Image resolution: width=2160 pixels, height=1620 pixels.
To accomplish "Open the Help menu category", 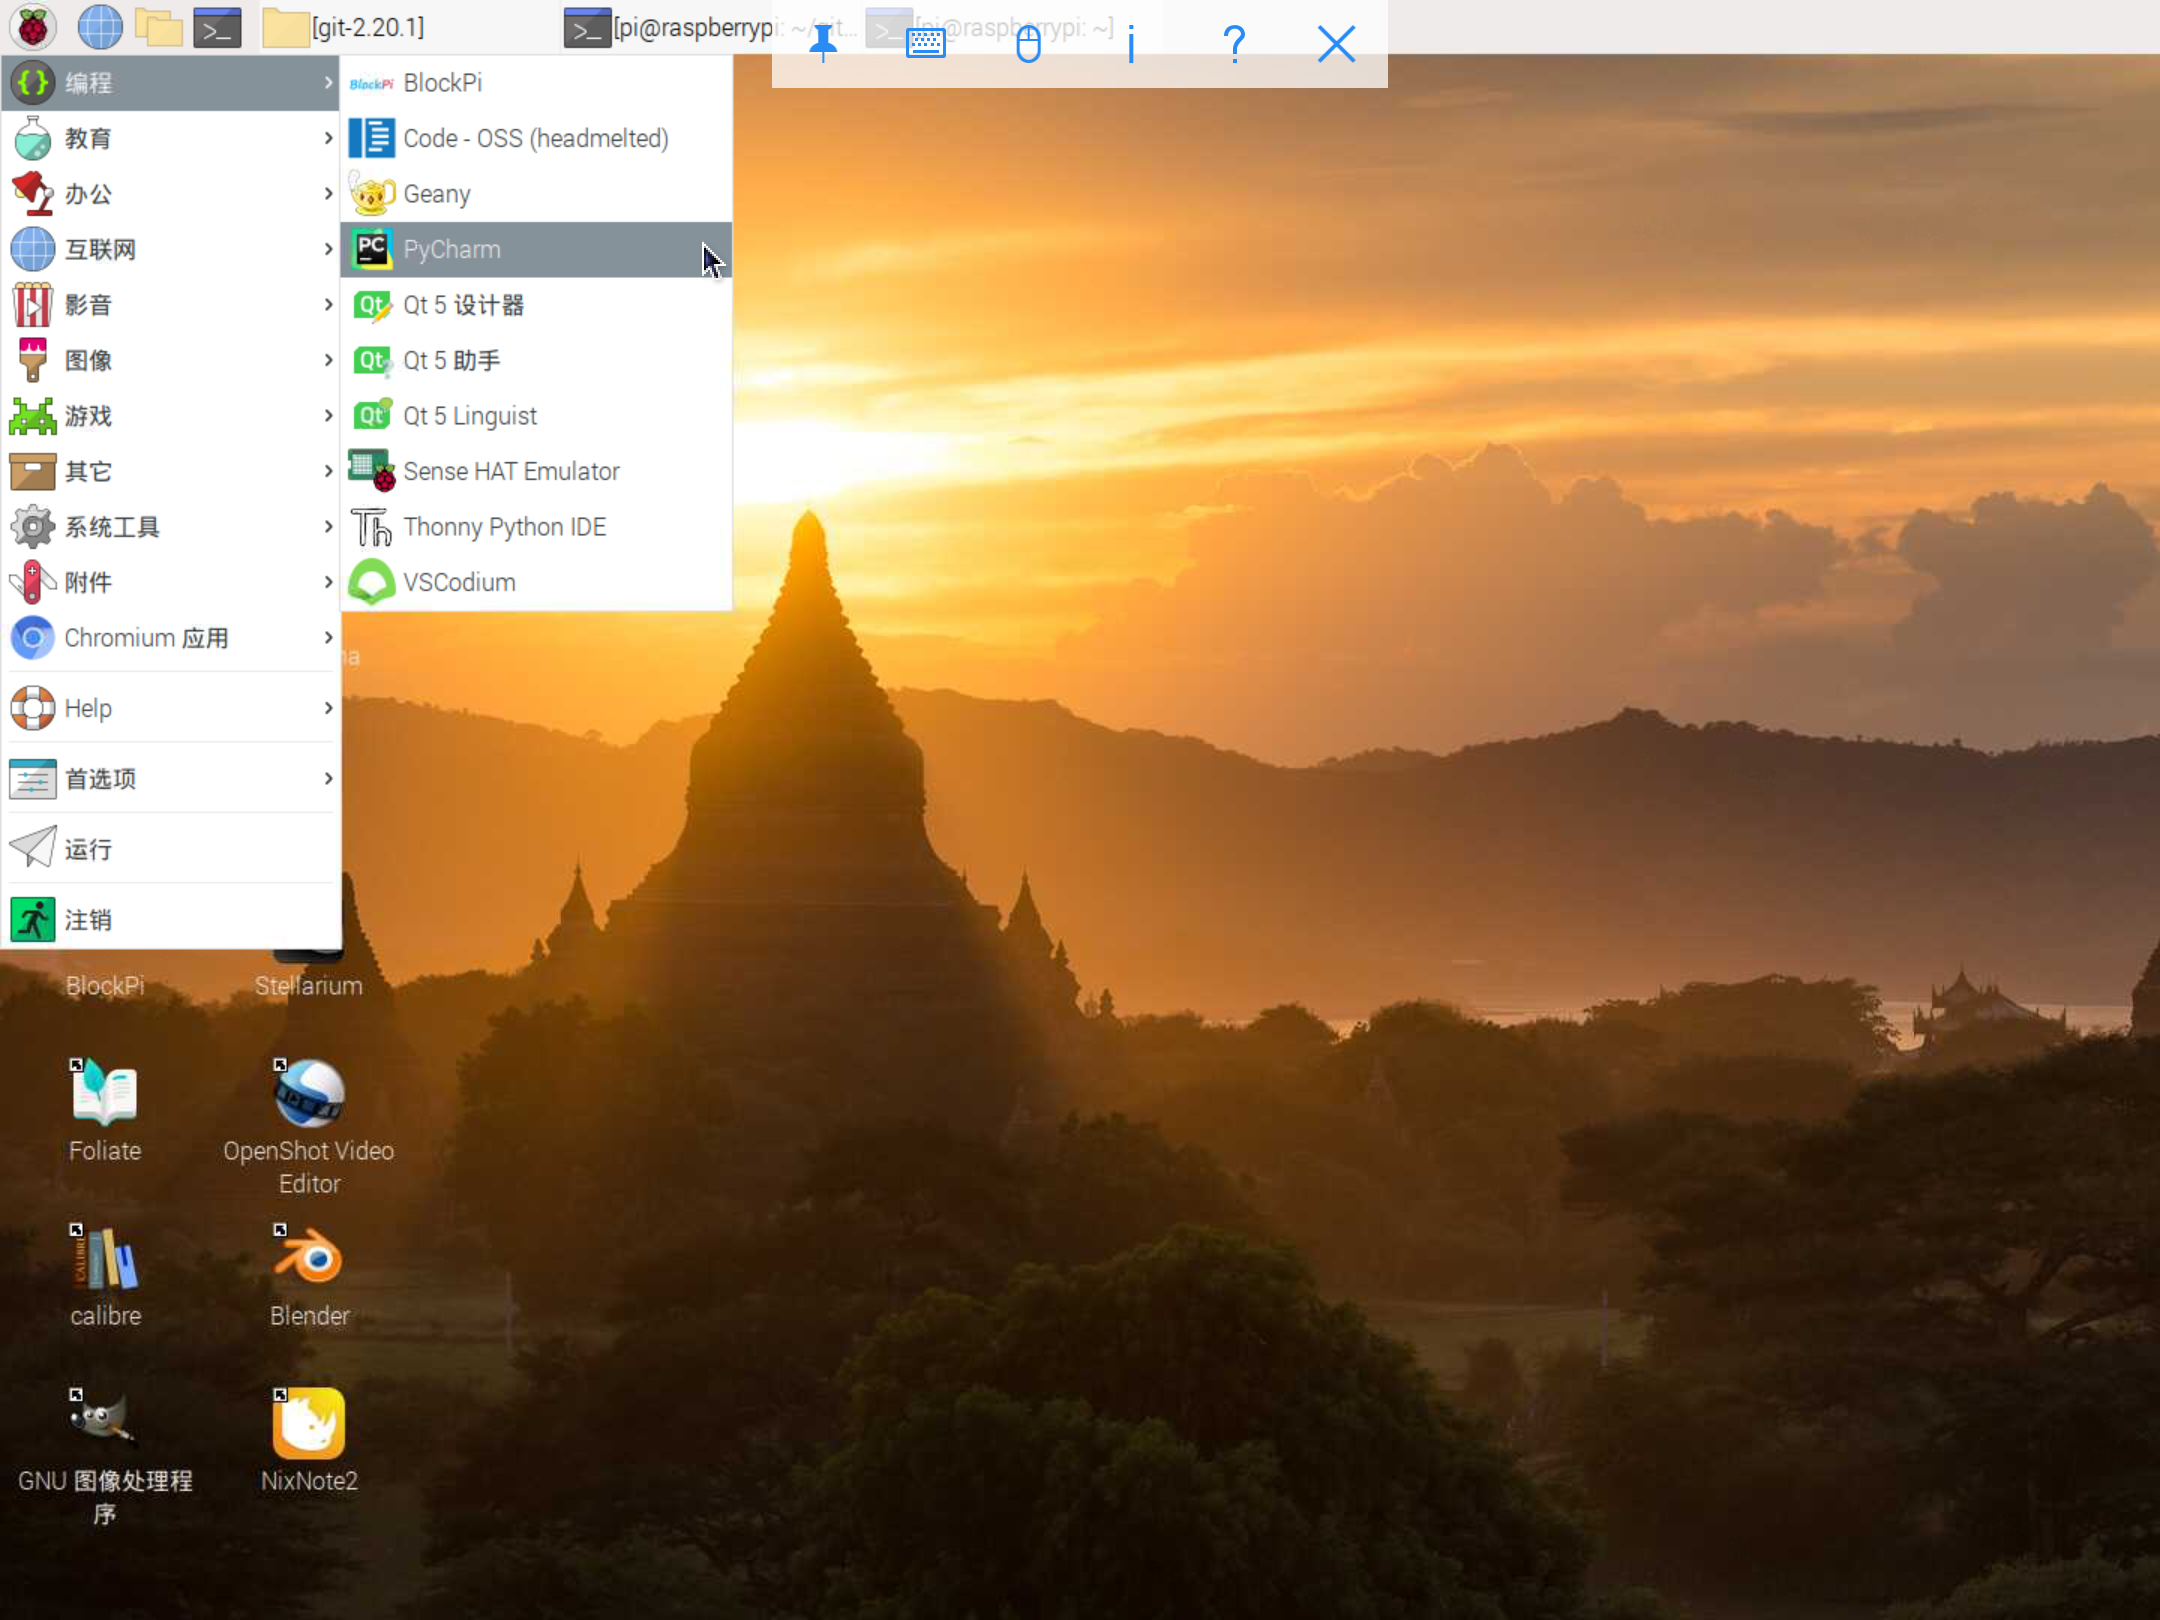I will coord(171,708).
